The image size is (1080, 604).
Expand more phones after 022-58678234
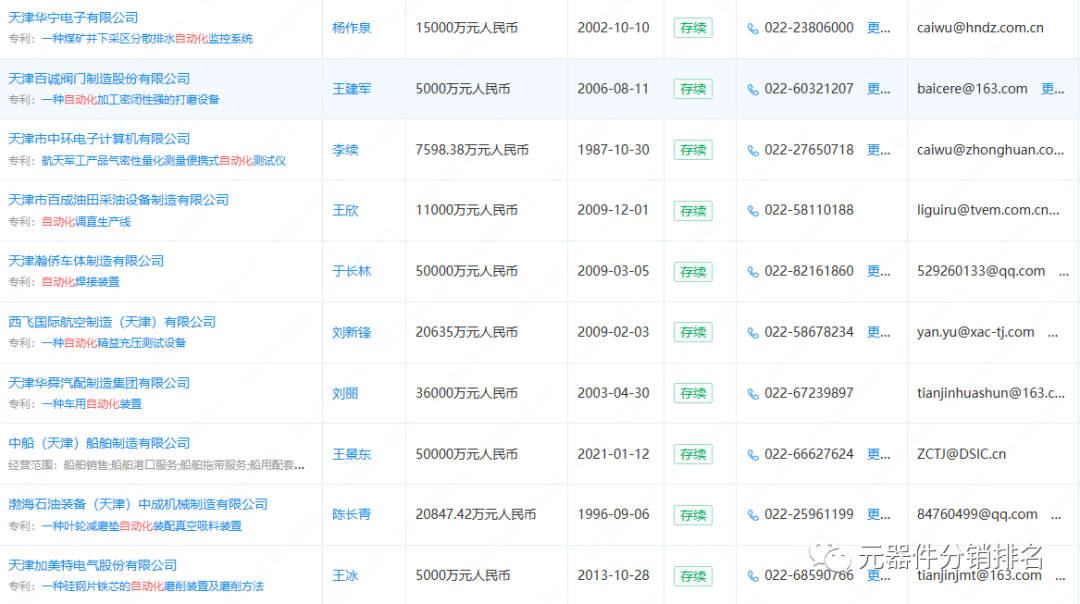[878, 332]
